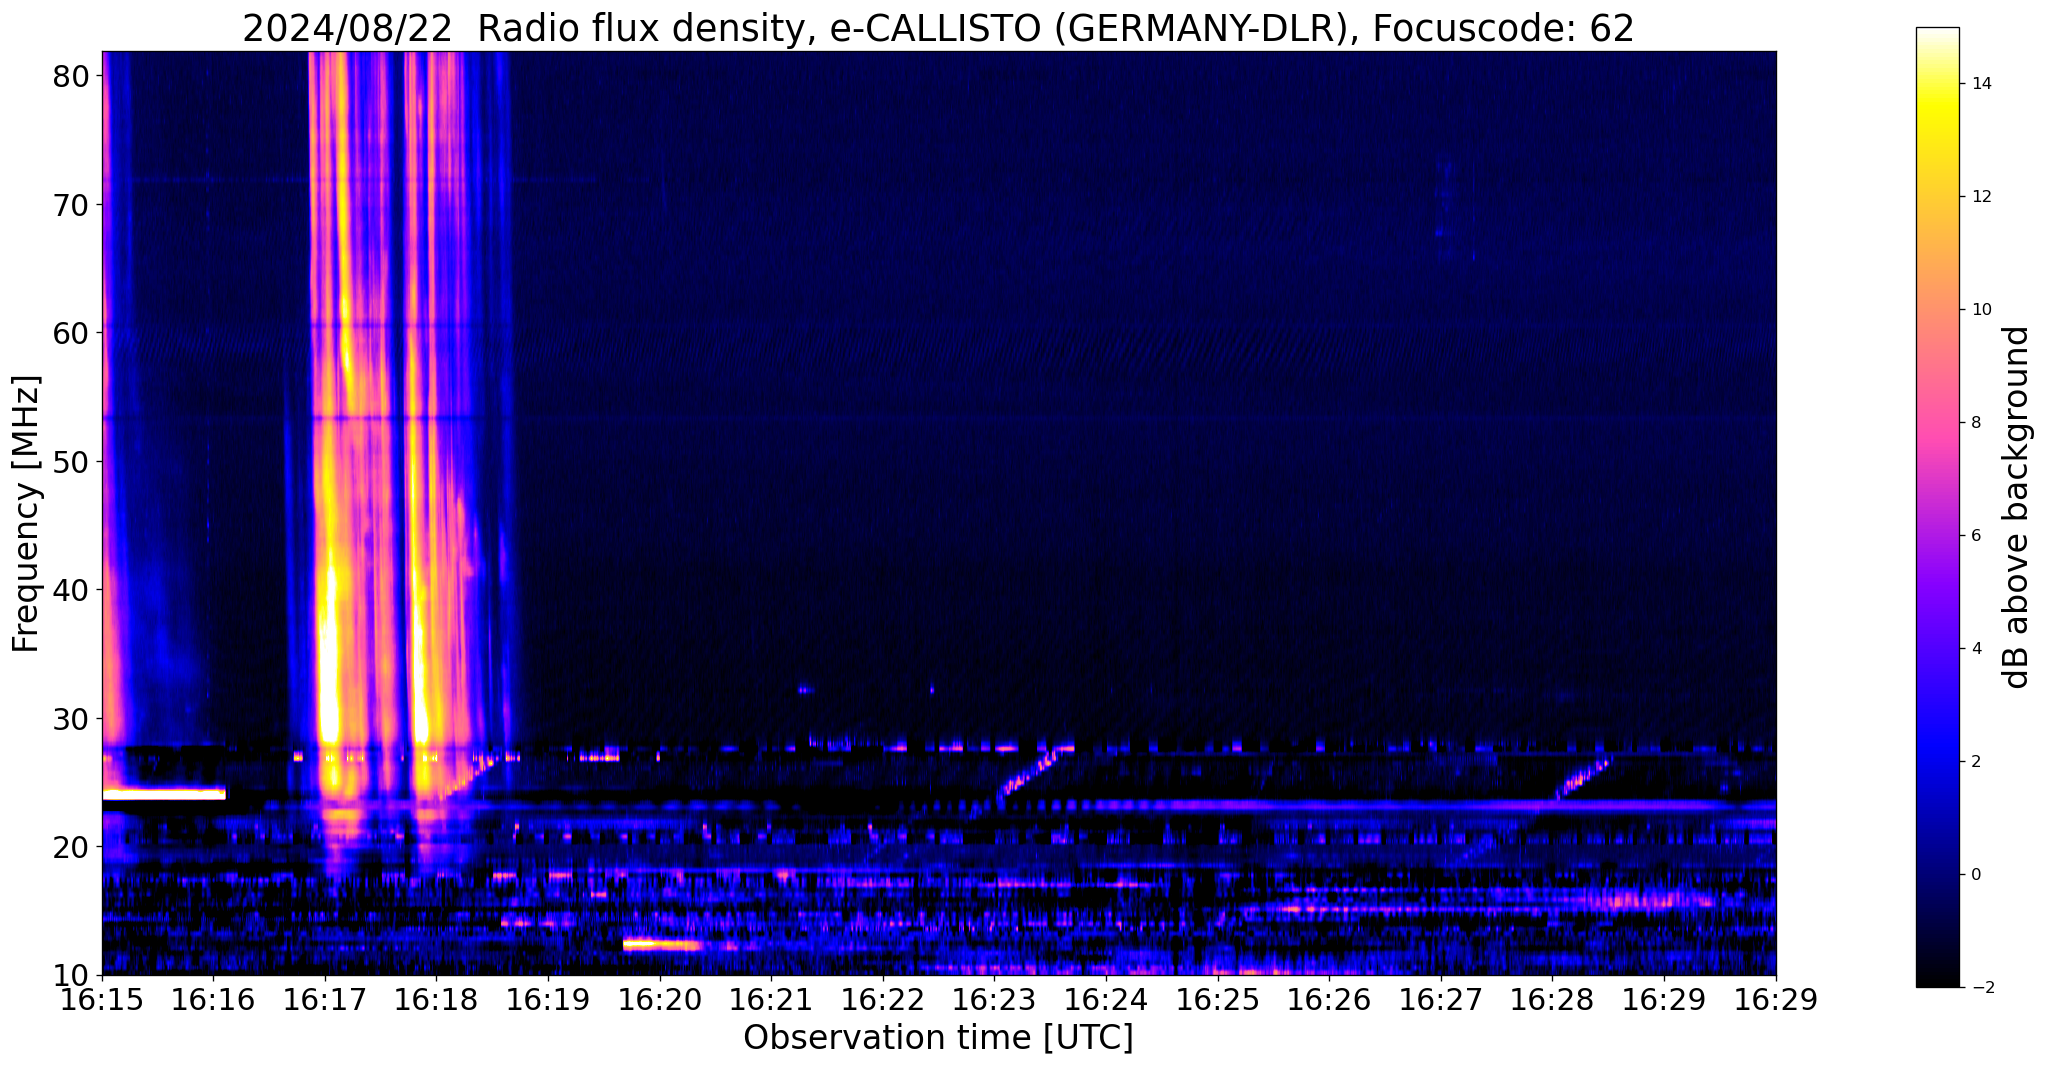2047x1067 pixels.
Task: Click the 16:20 time tick label
Action: pos(660,1000)
